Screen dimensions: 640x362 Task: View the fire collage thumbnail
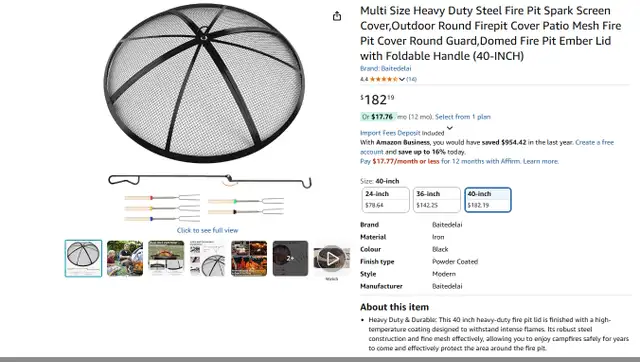[x=249, y=258]
